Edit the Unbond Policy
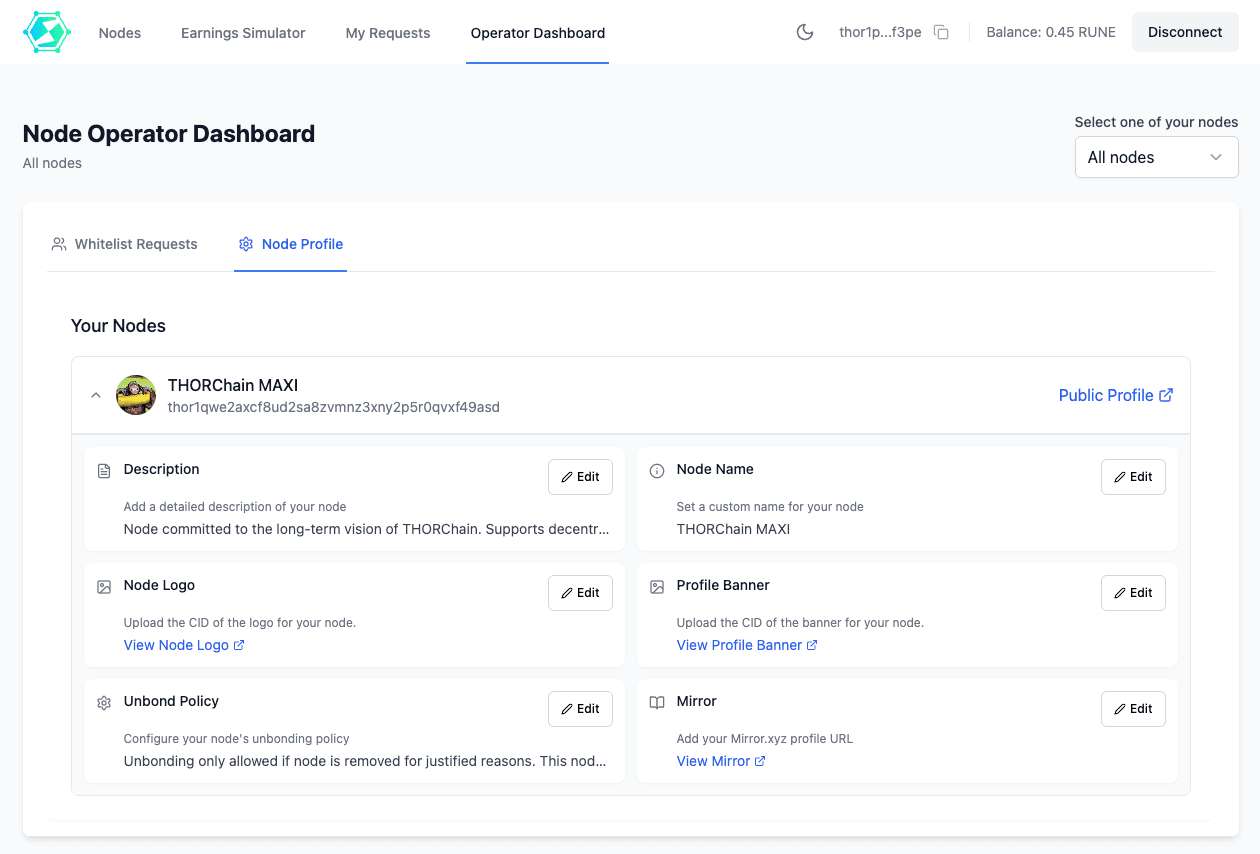 580,709
